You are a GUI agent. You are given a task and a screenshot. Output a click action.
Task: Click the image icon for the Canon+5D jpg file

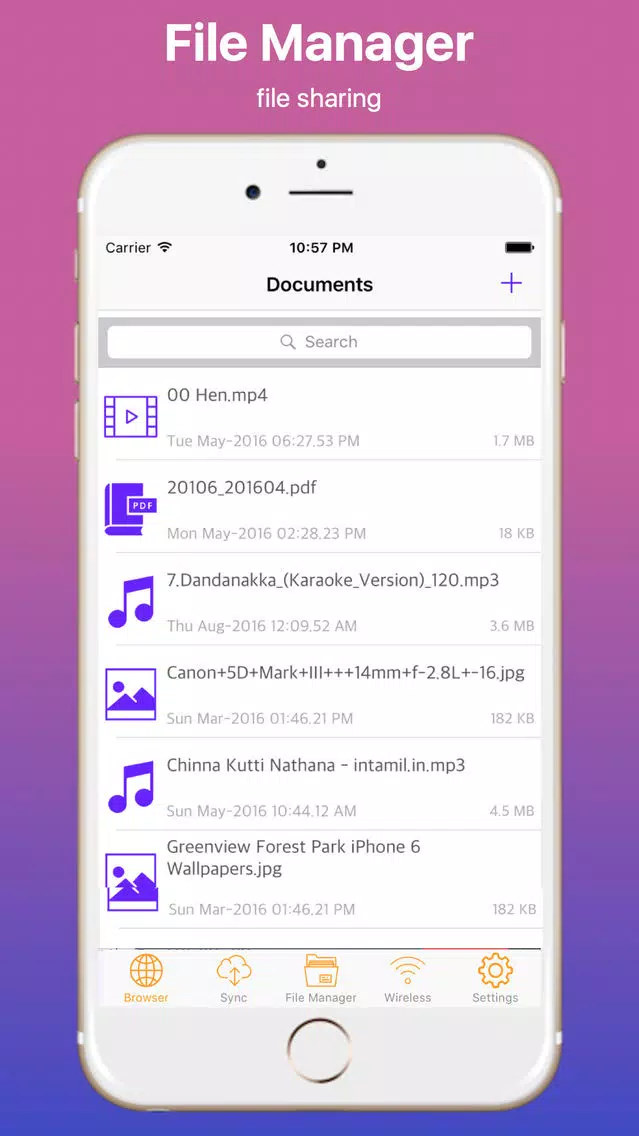coord(130,694)
